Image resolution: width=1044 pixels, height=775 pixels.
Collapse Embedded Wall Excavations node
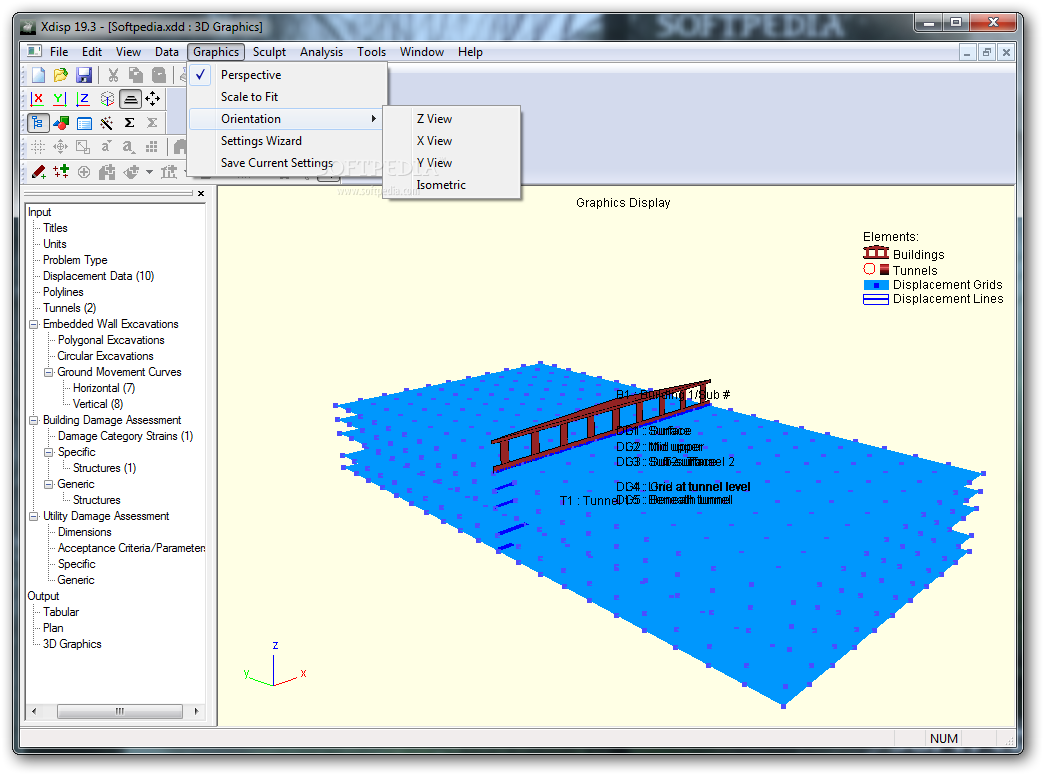(33, 324)
